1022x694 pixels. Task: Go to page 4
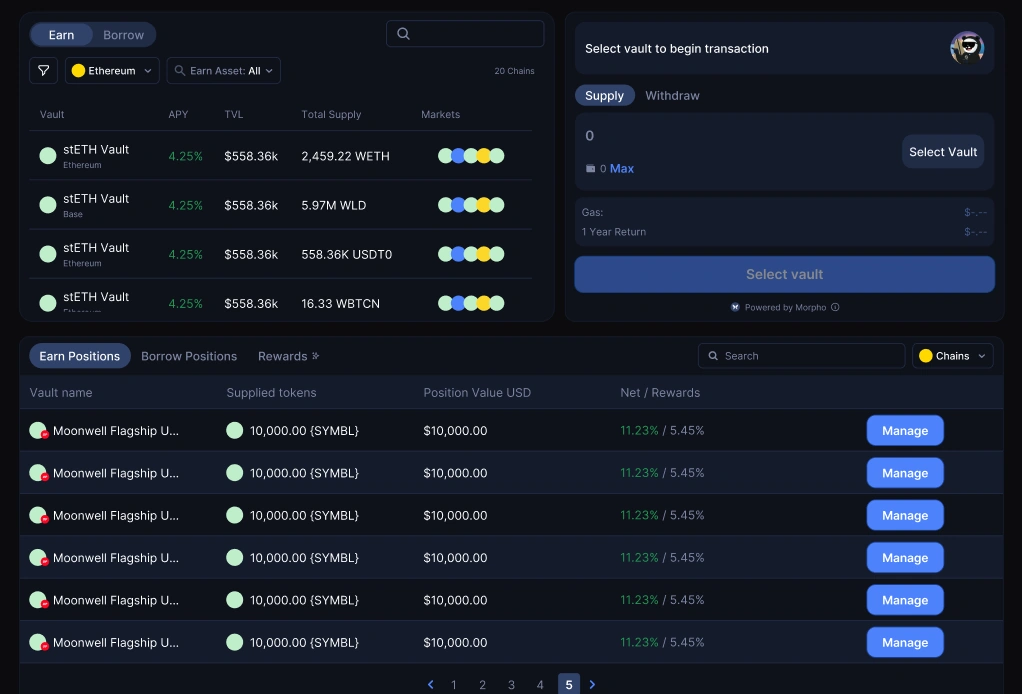pyautogui.click(x=540, y=685)
